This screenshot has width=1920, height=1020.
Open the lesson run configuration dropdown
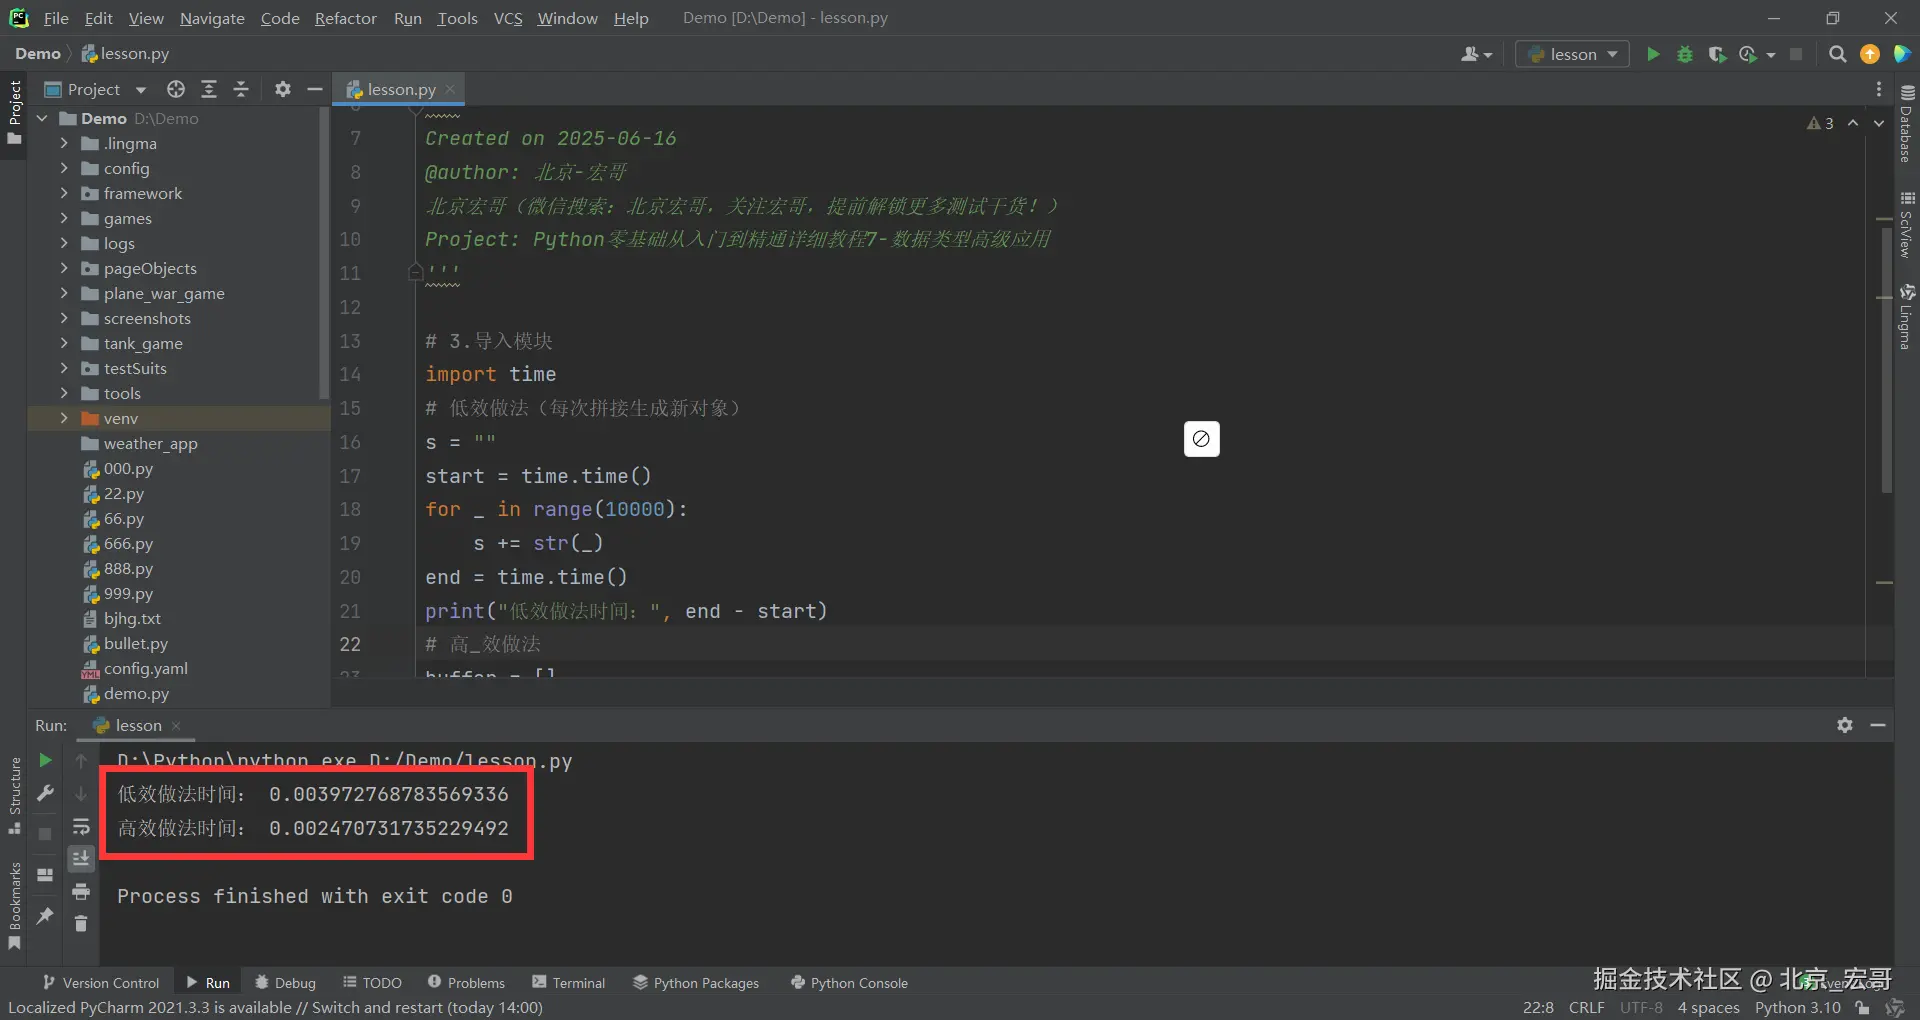pos(1572,54)
